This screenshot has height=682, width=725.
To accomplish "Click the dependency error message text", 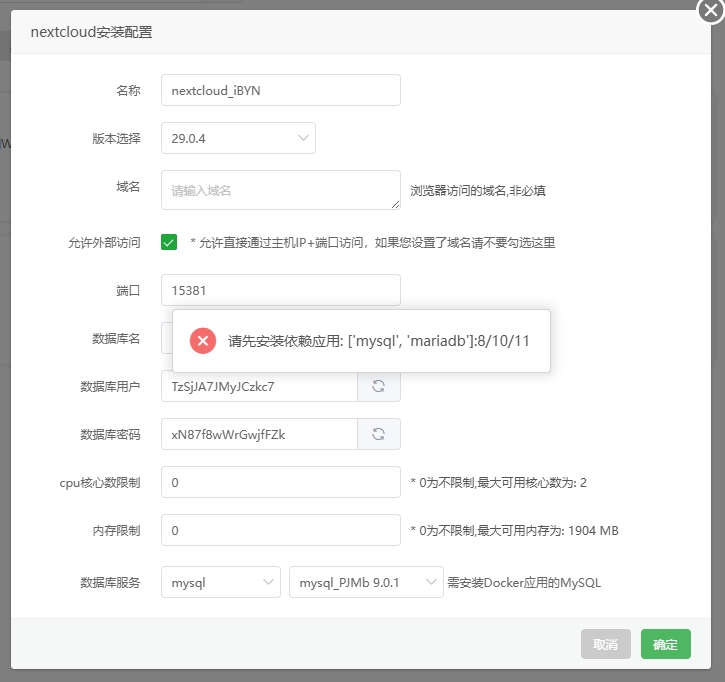I will click(x=378, y=341).
